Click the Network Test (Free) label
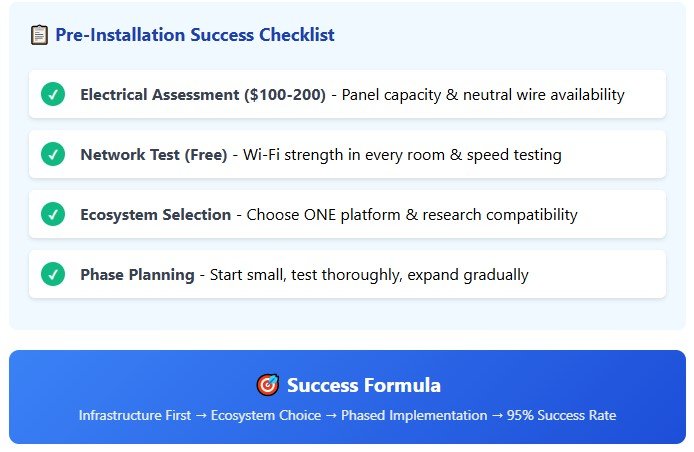The image size is (694, 452). tap(154, 155)
